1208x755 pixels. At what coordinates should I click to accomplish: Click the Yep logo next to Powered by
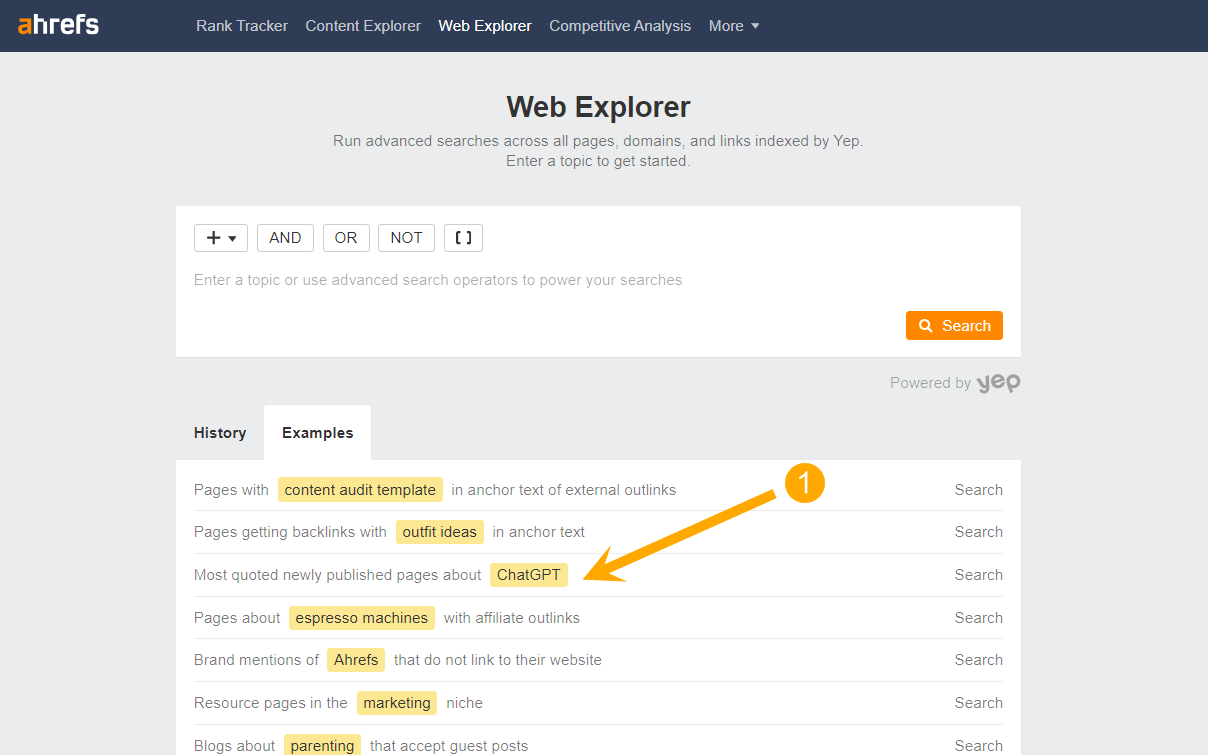point(999,383)
